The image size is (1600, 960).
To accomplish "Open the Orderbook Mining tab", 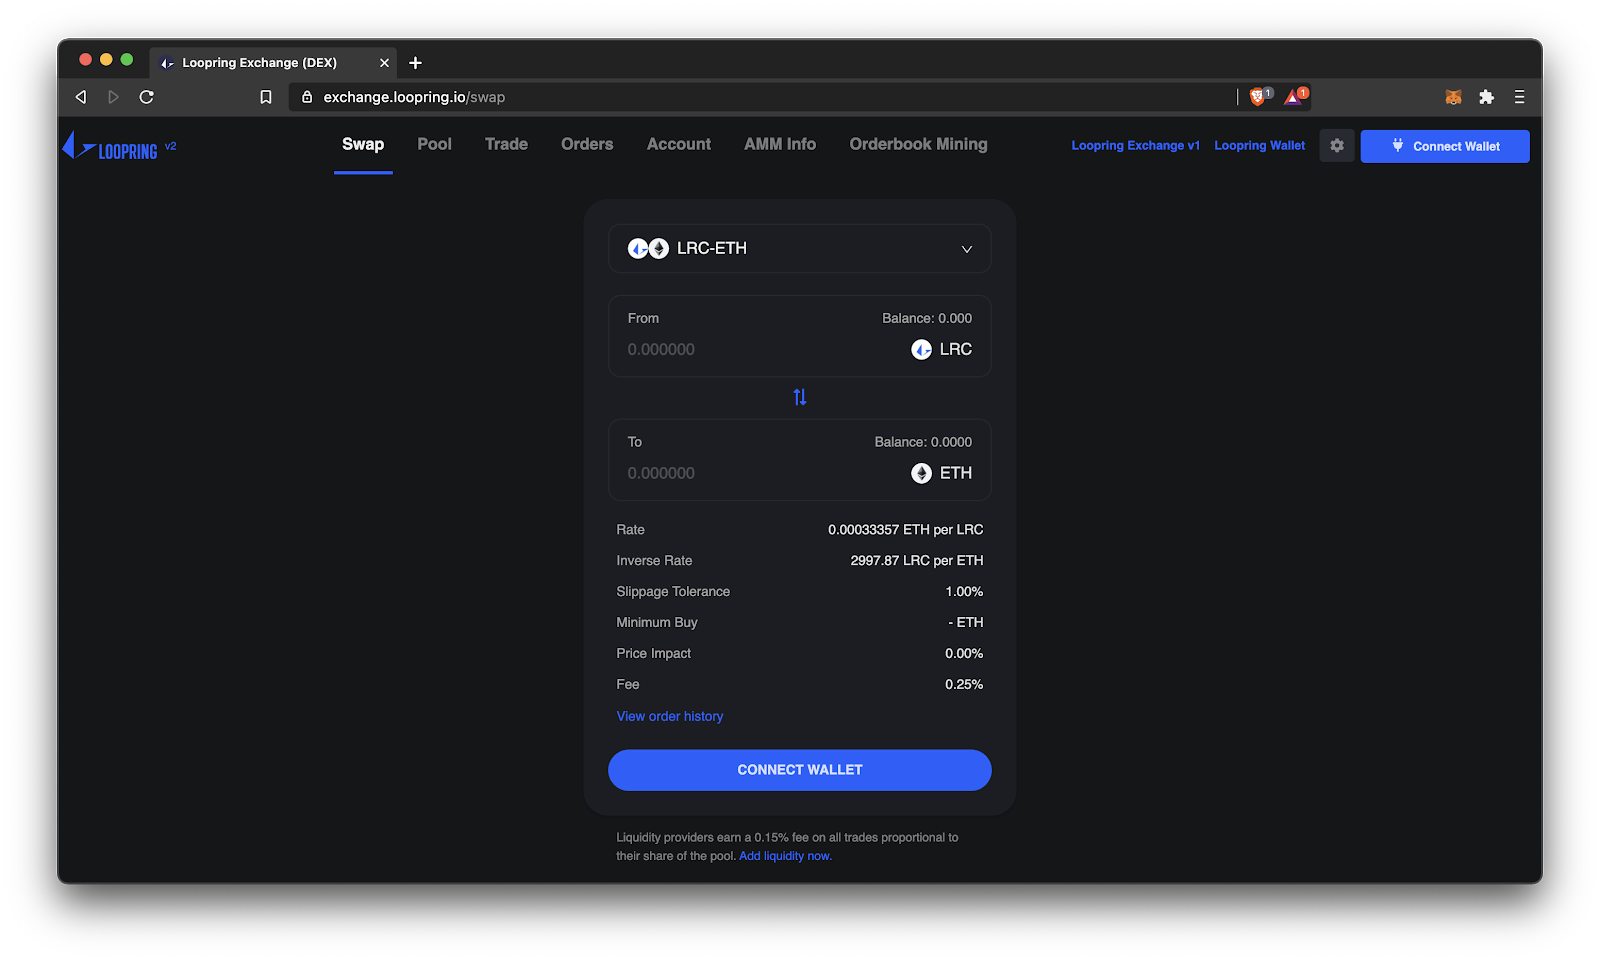I will 918,144.
